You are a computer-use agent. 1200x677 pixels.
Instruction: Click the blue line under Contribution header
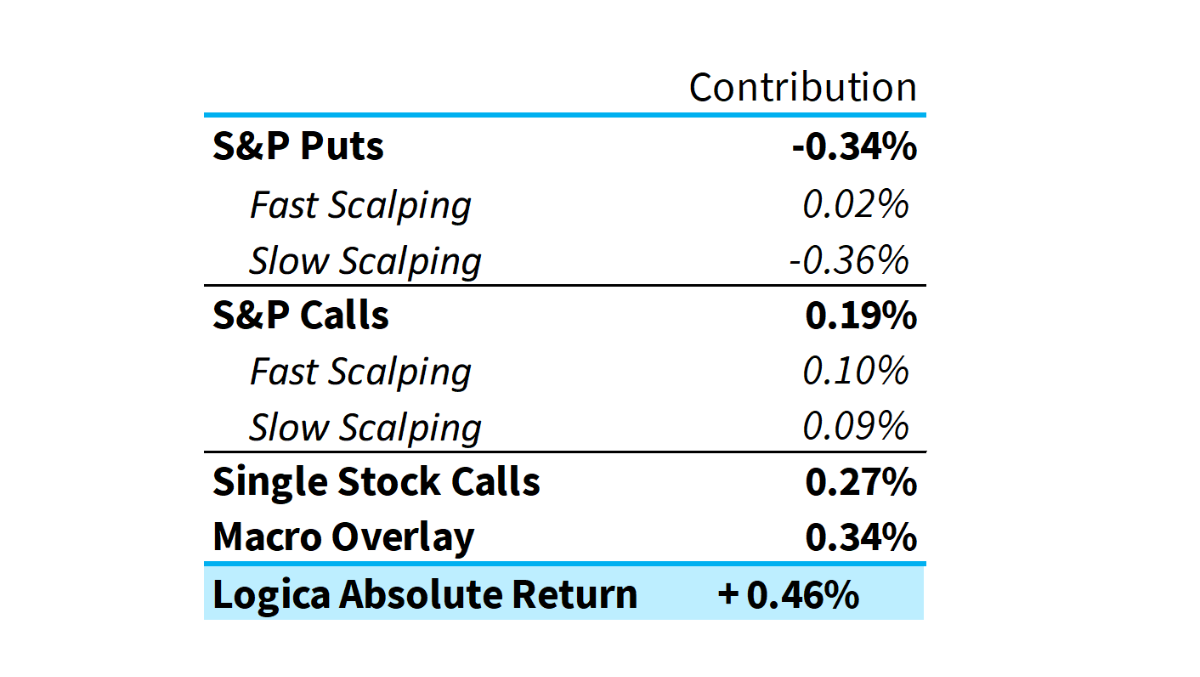click(564, 115)
